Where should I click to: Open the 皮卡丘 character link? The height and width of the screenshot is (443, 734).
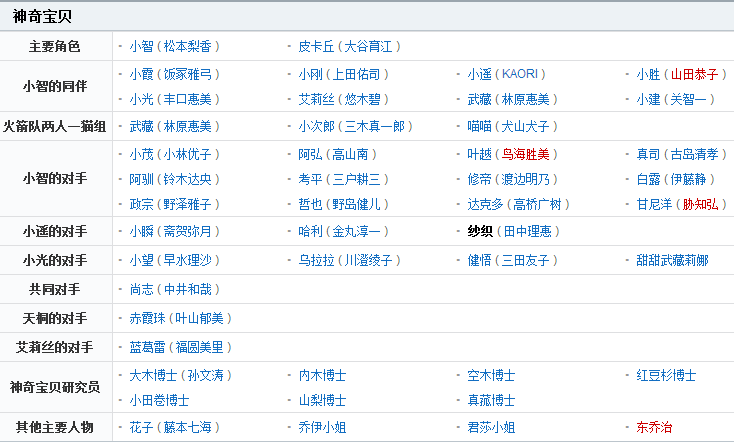[x=316, y=46]
